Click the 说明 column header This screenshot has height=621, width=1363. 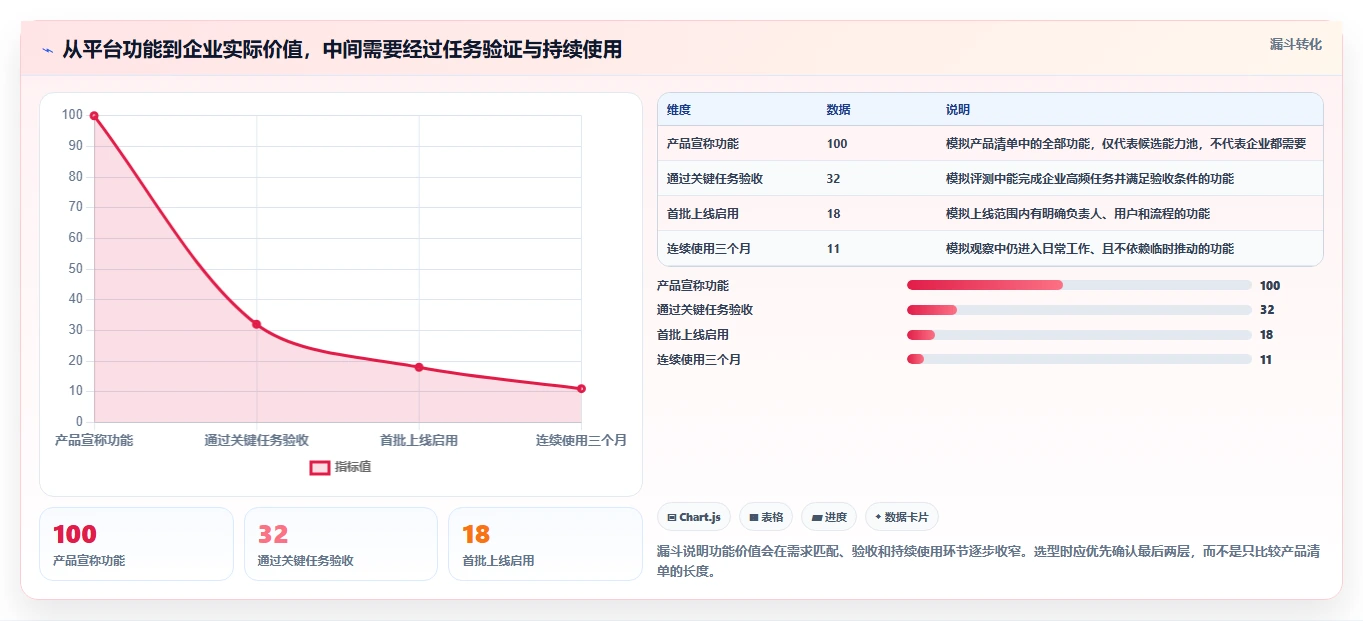[x=958, y=110]
